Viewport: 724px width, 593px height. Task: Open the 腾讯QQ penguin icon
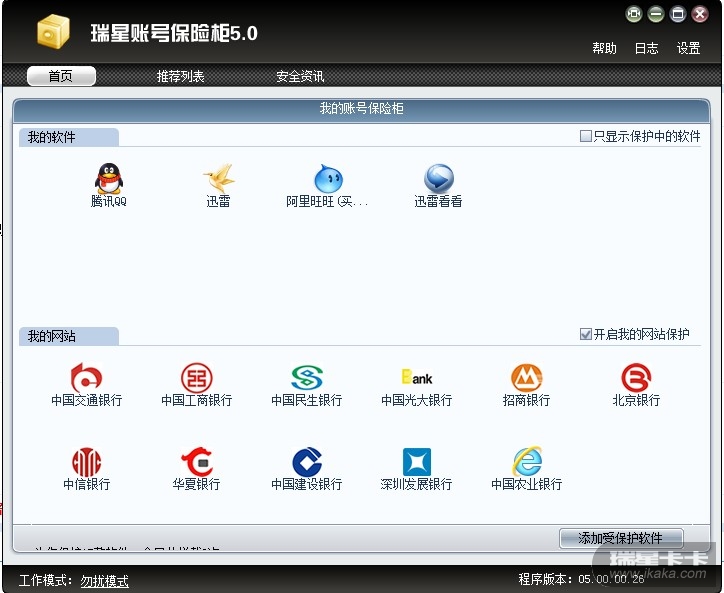click(x=109, y=178)
